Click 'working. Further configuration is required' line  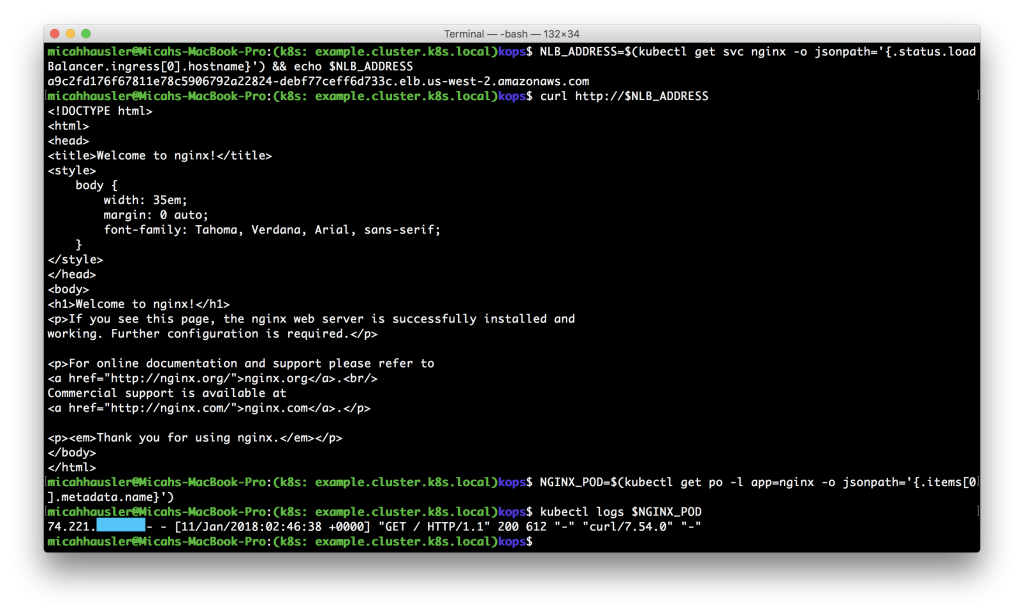pos(212,334)
